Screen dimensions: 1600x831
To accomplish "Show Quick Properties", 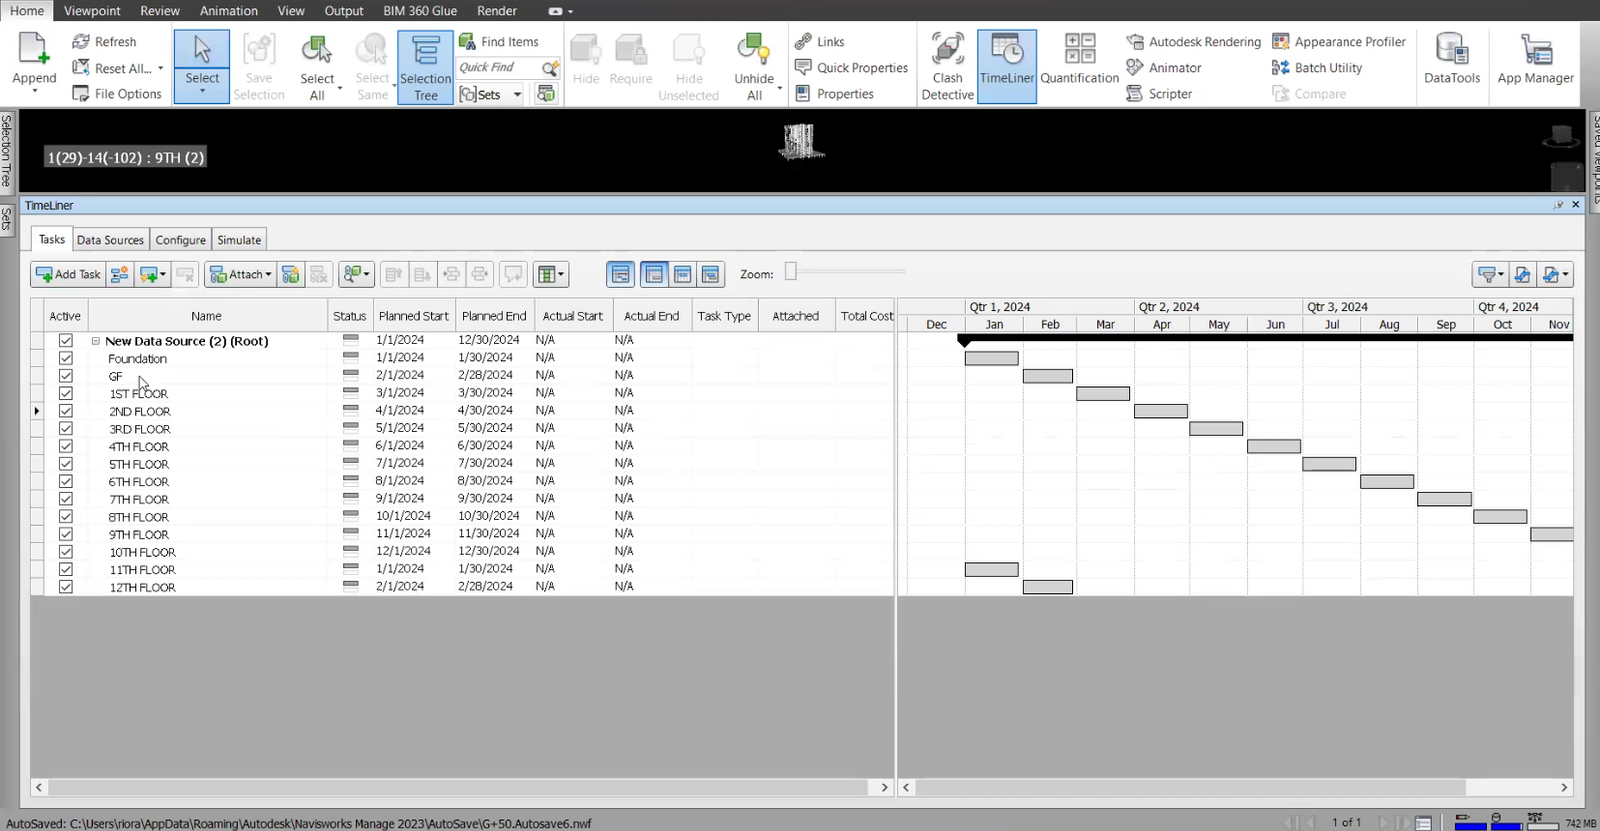I will [851, 68].
